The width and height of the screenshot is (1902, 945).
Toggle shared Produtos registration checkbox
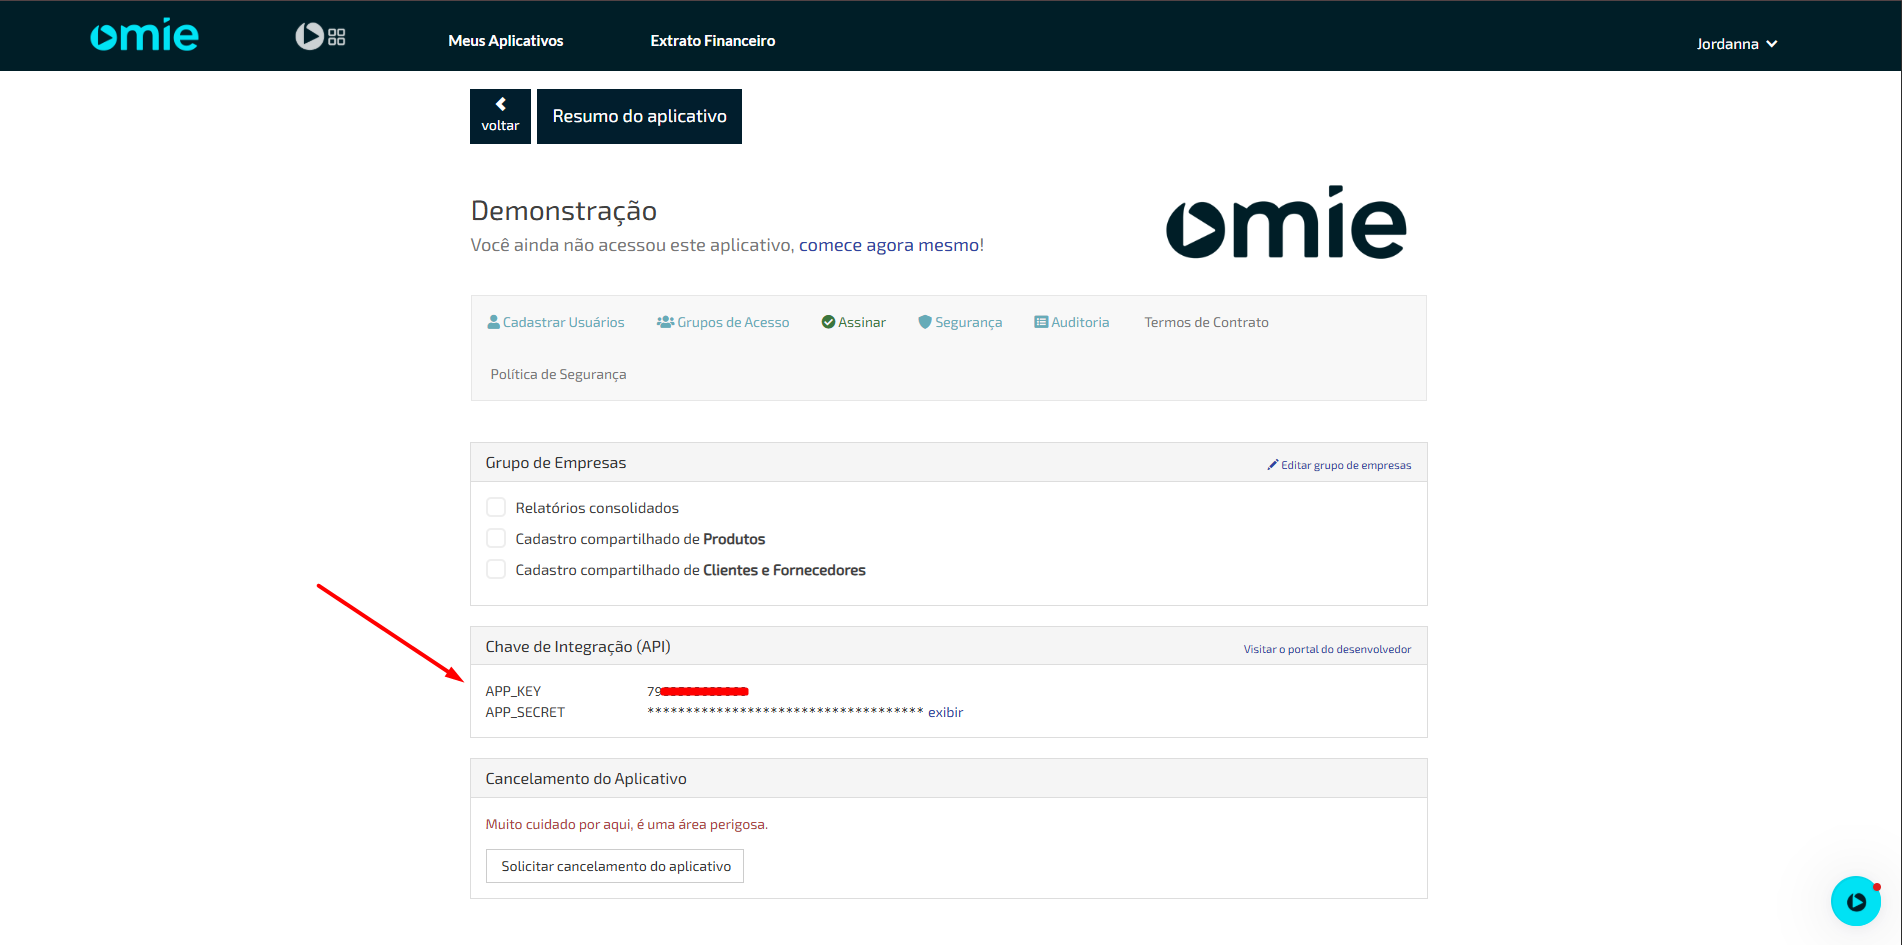496,538
